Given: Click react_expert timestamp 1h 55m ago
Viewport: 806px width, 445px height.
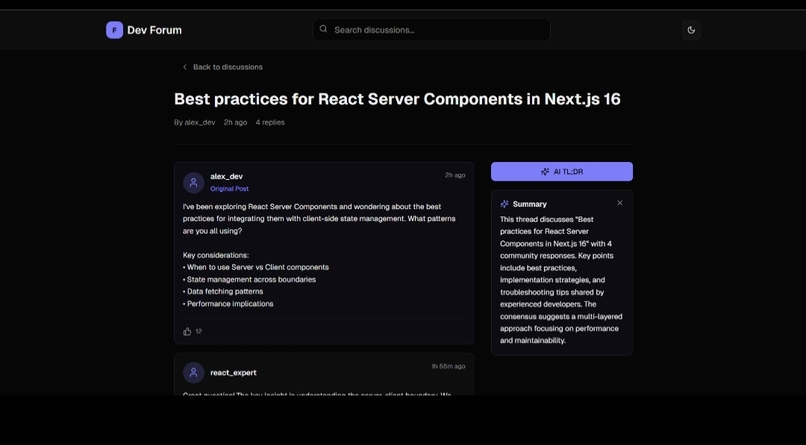Looking at the screenshot, I should [x=448, y=366].
